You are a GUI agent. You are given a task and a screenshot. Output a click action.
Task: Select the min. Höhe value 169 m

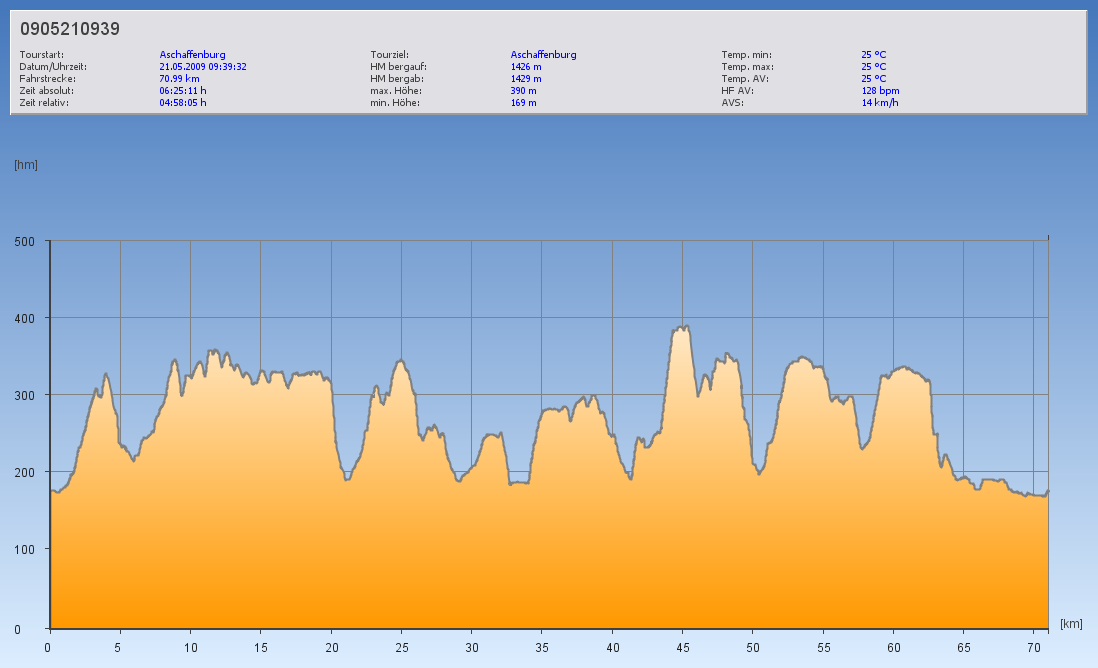(x=523, y=102)
